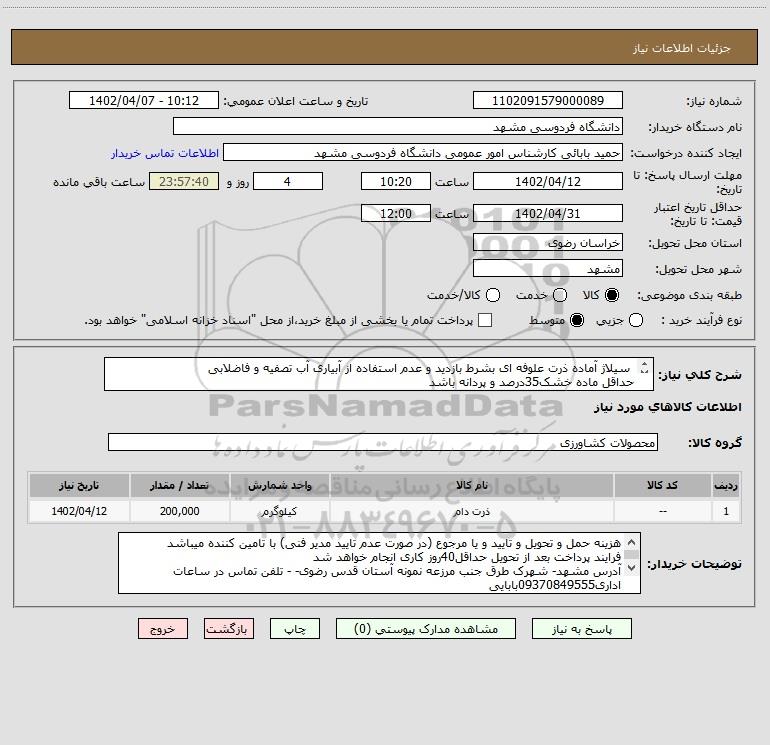Click the buyer name field دانشگاه فردوسی مشهد
The width and height of the screenshot is (770, 745).
(x=398, y=127)
